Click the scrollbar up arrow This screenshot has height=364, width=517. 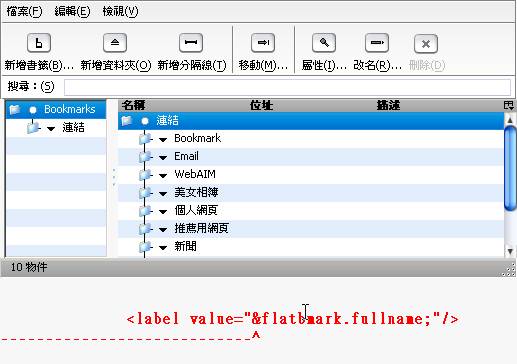pyautogui.click(x=510, y=119)
